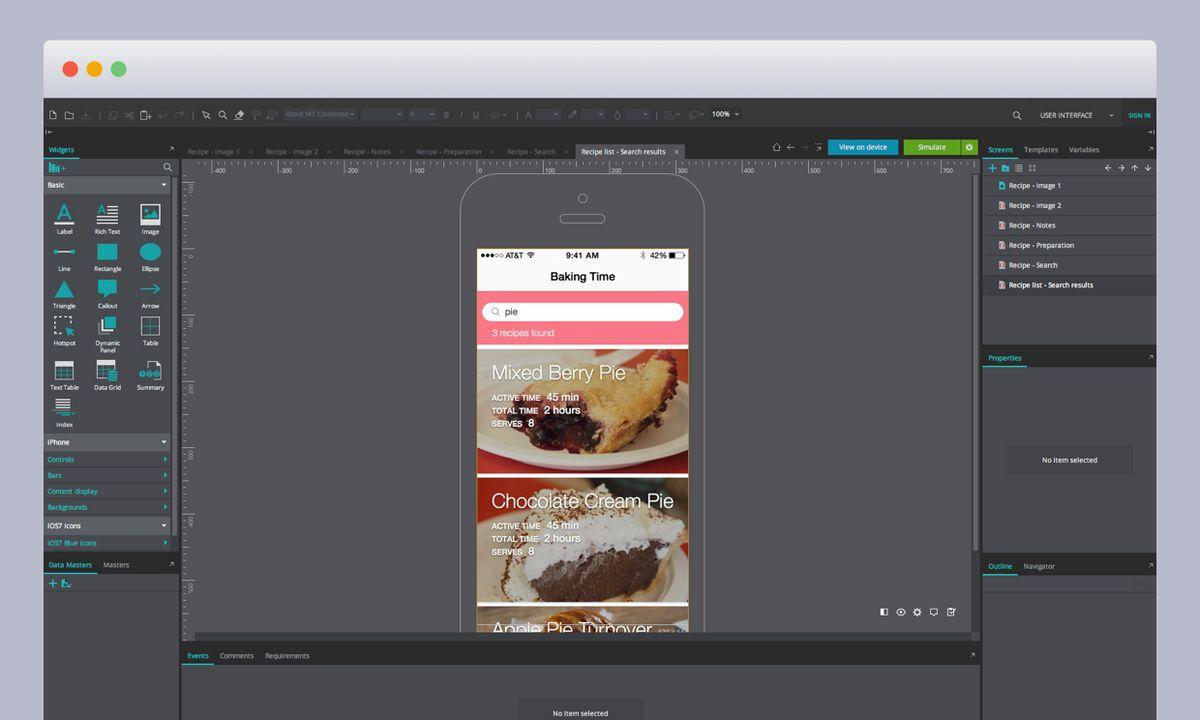The width and height of the screenshot is (1200, 720).
Task: Toggle bold text formatting
Action: 446,115
